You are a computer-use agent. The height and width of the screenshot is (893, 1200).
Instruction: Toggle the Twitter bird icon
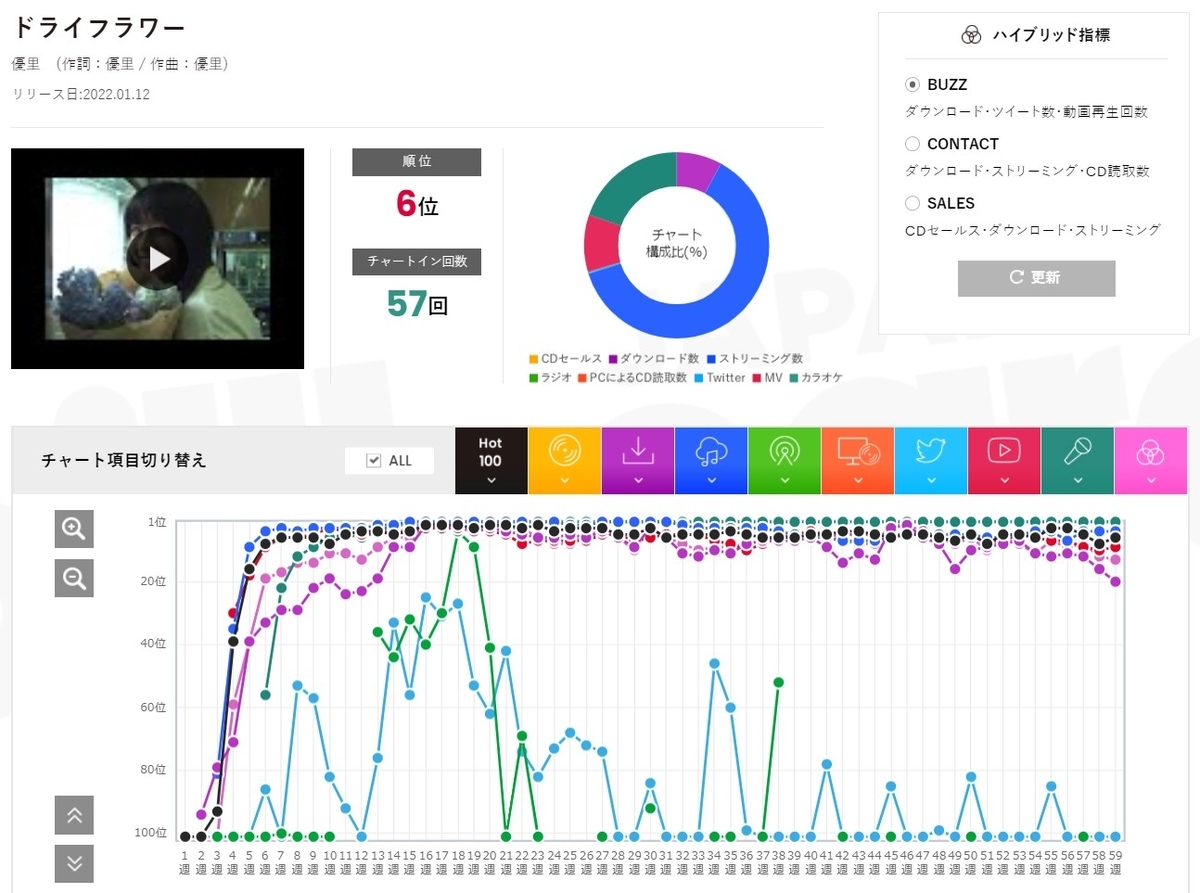tap(931, 453)
